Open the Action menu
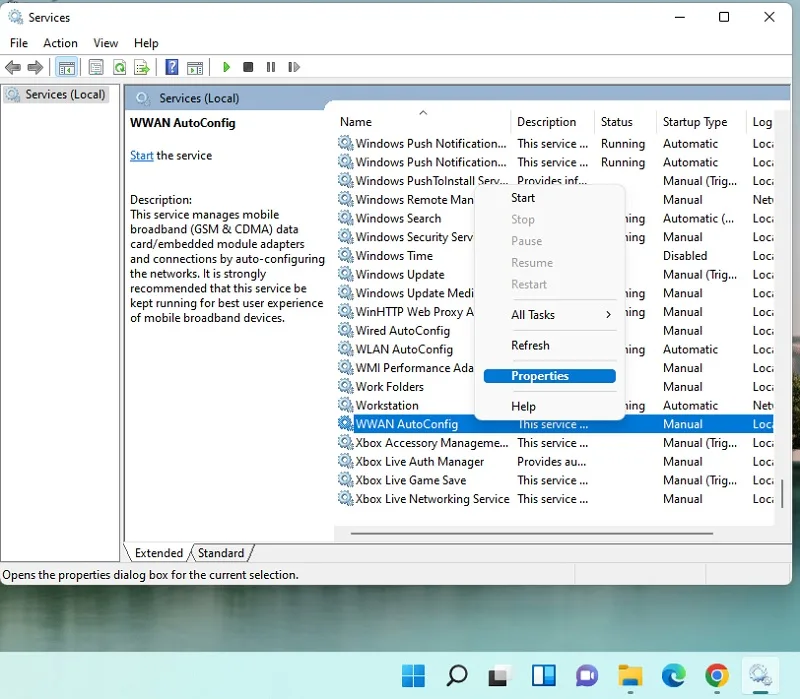 (x=60, y=43)
